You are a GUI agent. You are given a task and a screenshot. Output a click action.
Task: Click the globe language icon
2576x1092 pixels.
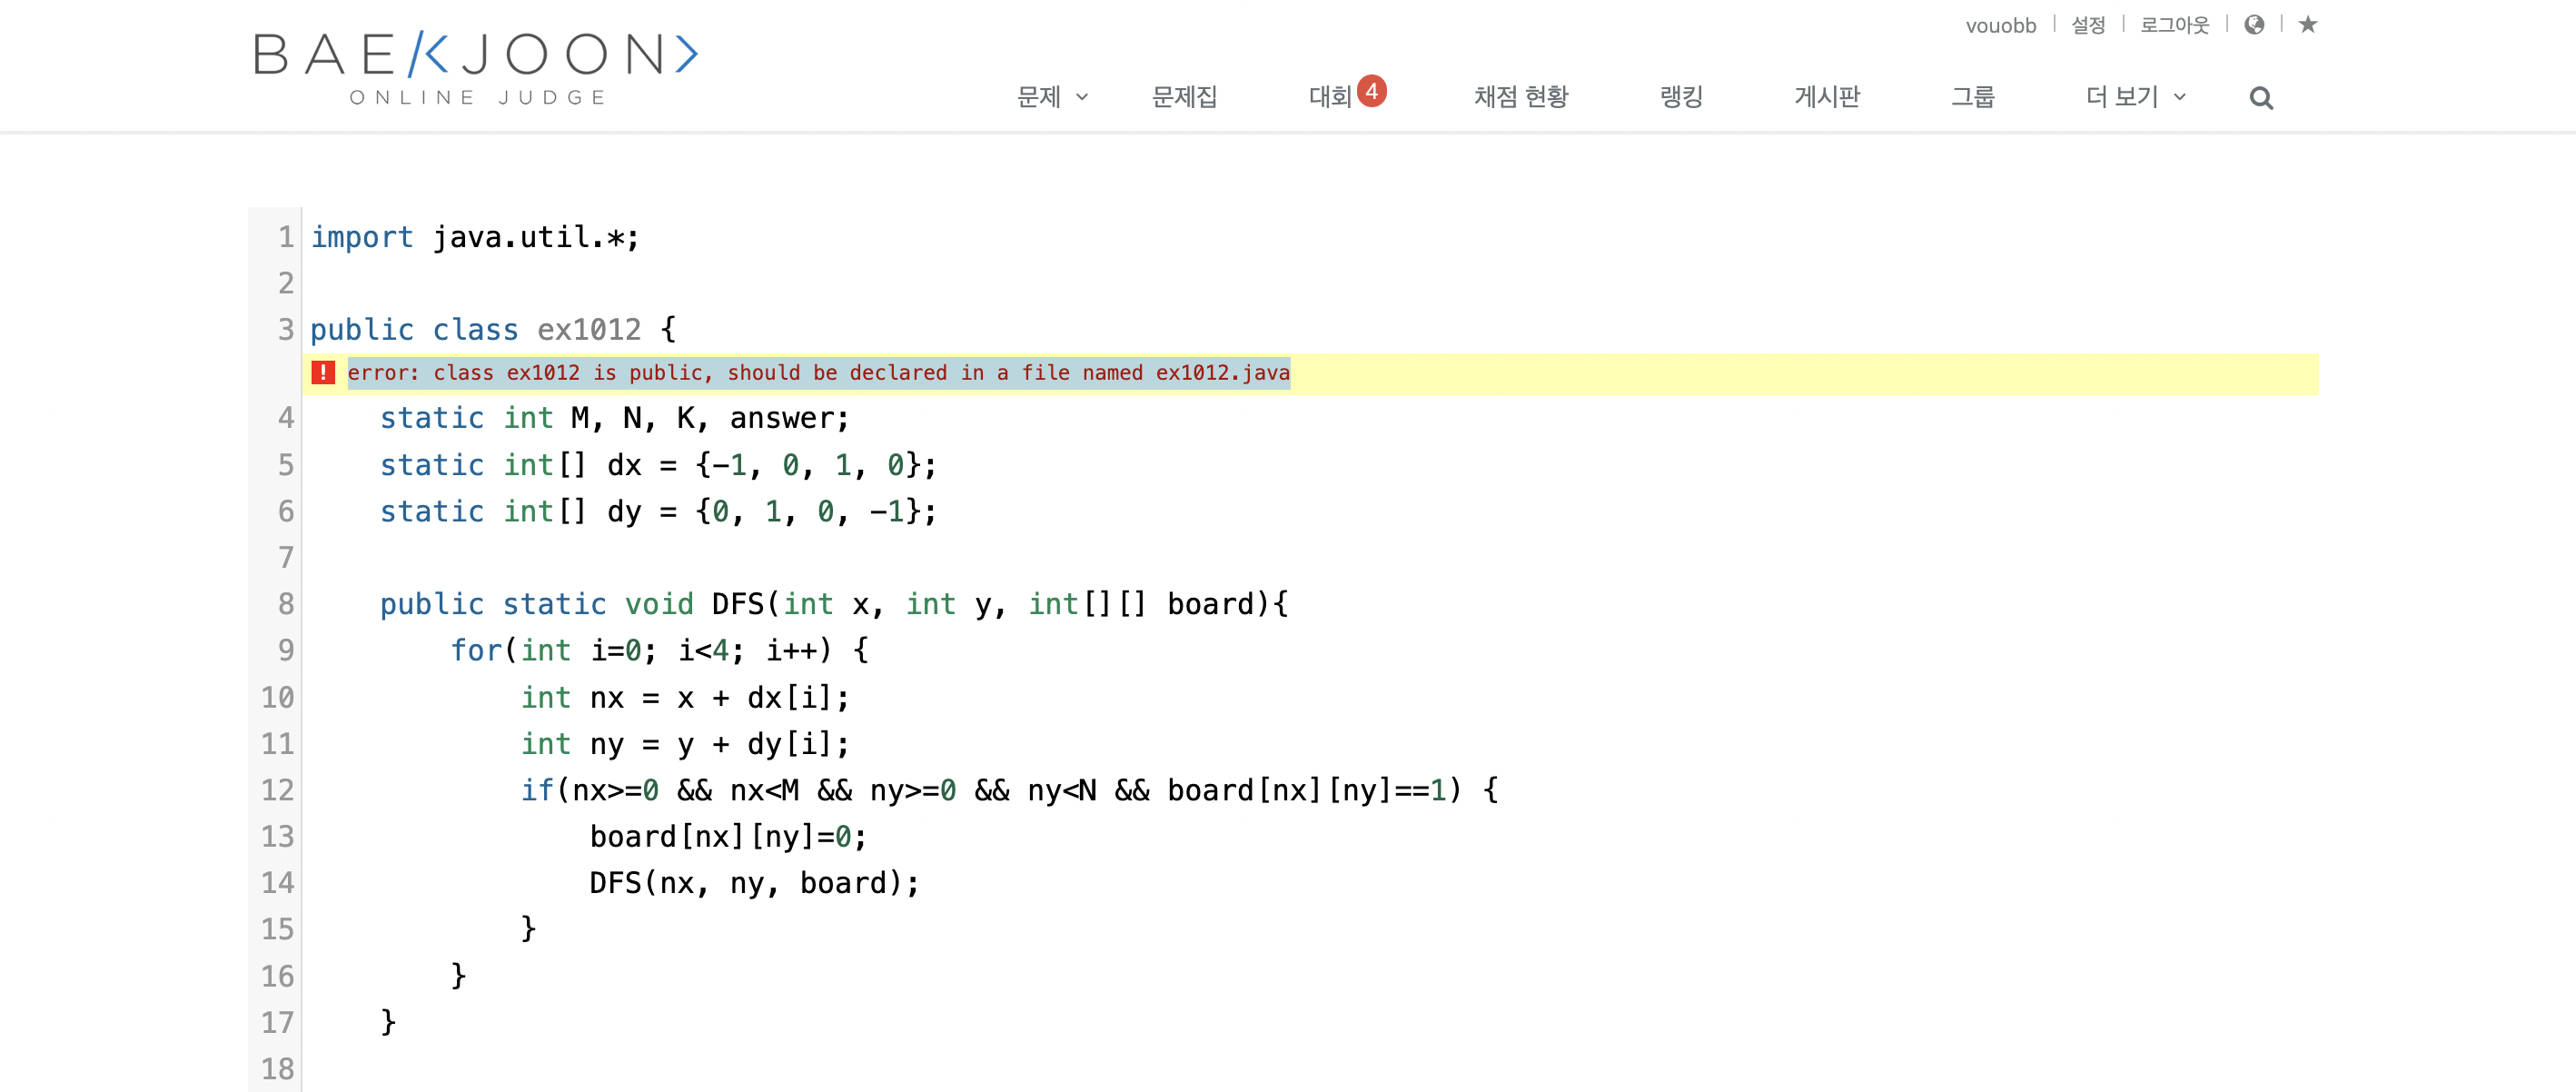click(2254, 25)
